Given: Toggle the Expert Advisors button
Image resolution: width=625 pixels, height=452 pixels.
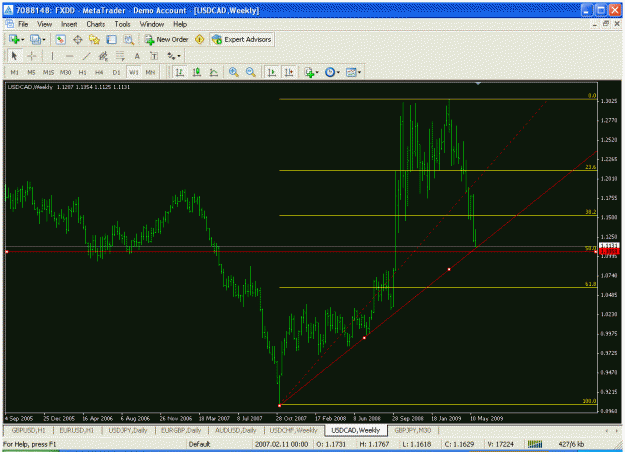Looking at the screenshot, I should (242, 39).
